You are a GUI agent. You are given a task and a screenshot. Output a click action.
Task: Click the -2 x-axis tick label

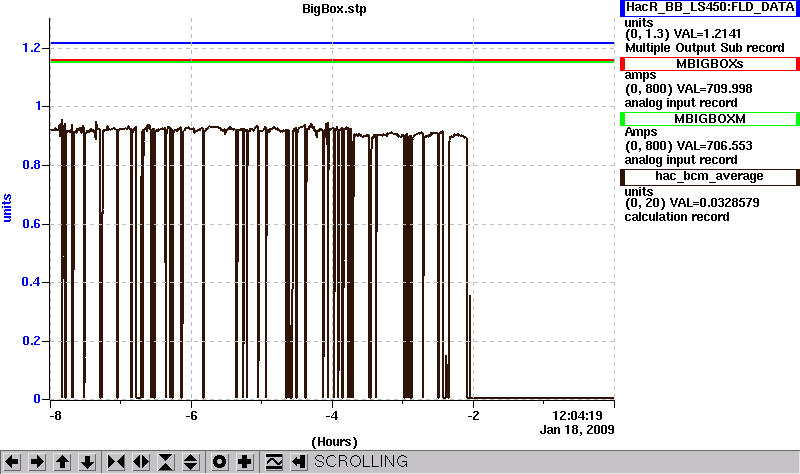pos(473,416)
